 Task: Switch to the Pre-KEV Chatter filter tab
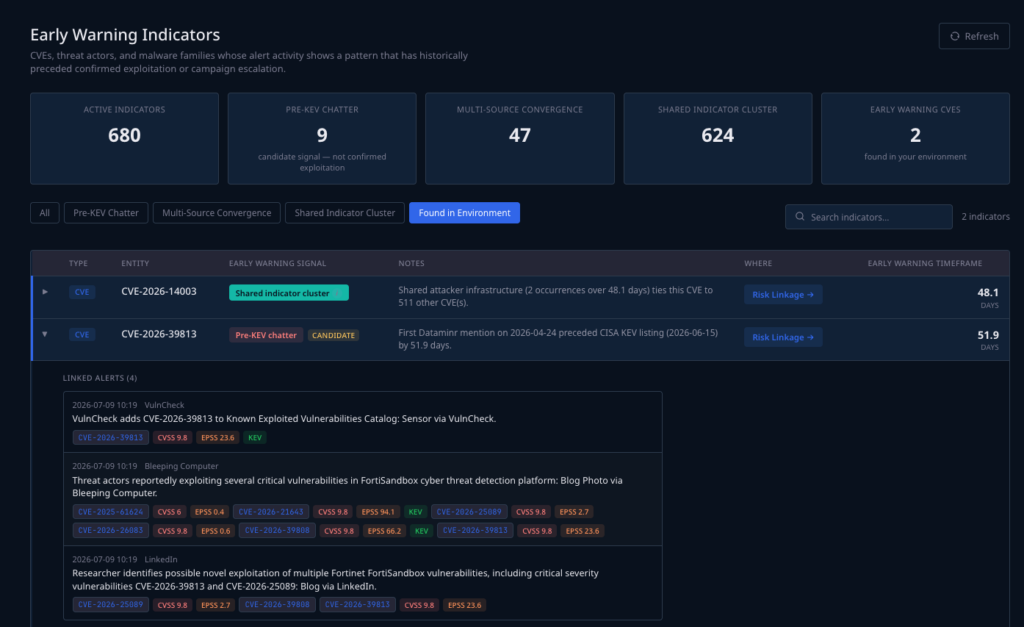[x=106, y=213]
